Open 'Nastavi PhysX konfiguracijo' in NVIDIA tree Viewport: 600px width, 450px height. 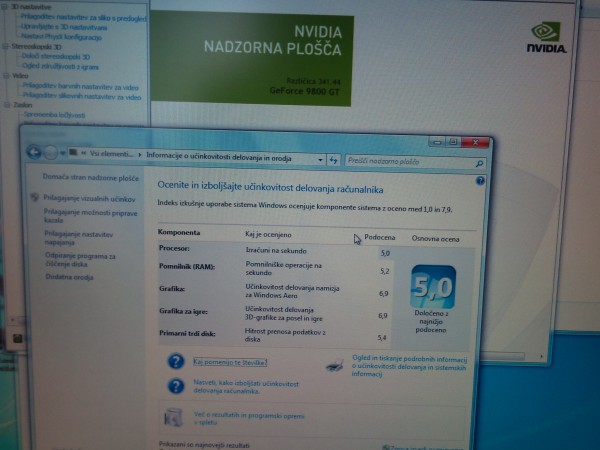point(61,37)
